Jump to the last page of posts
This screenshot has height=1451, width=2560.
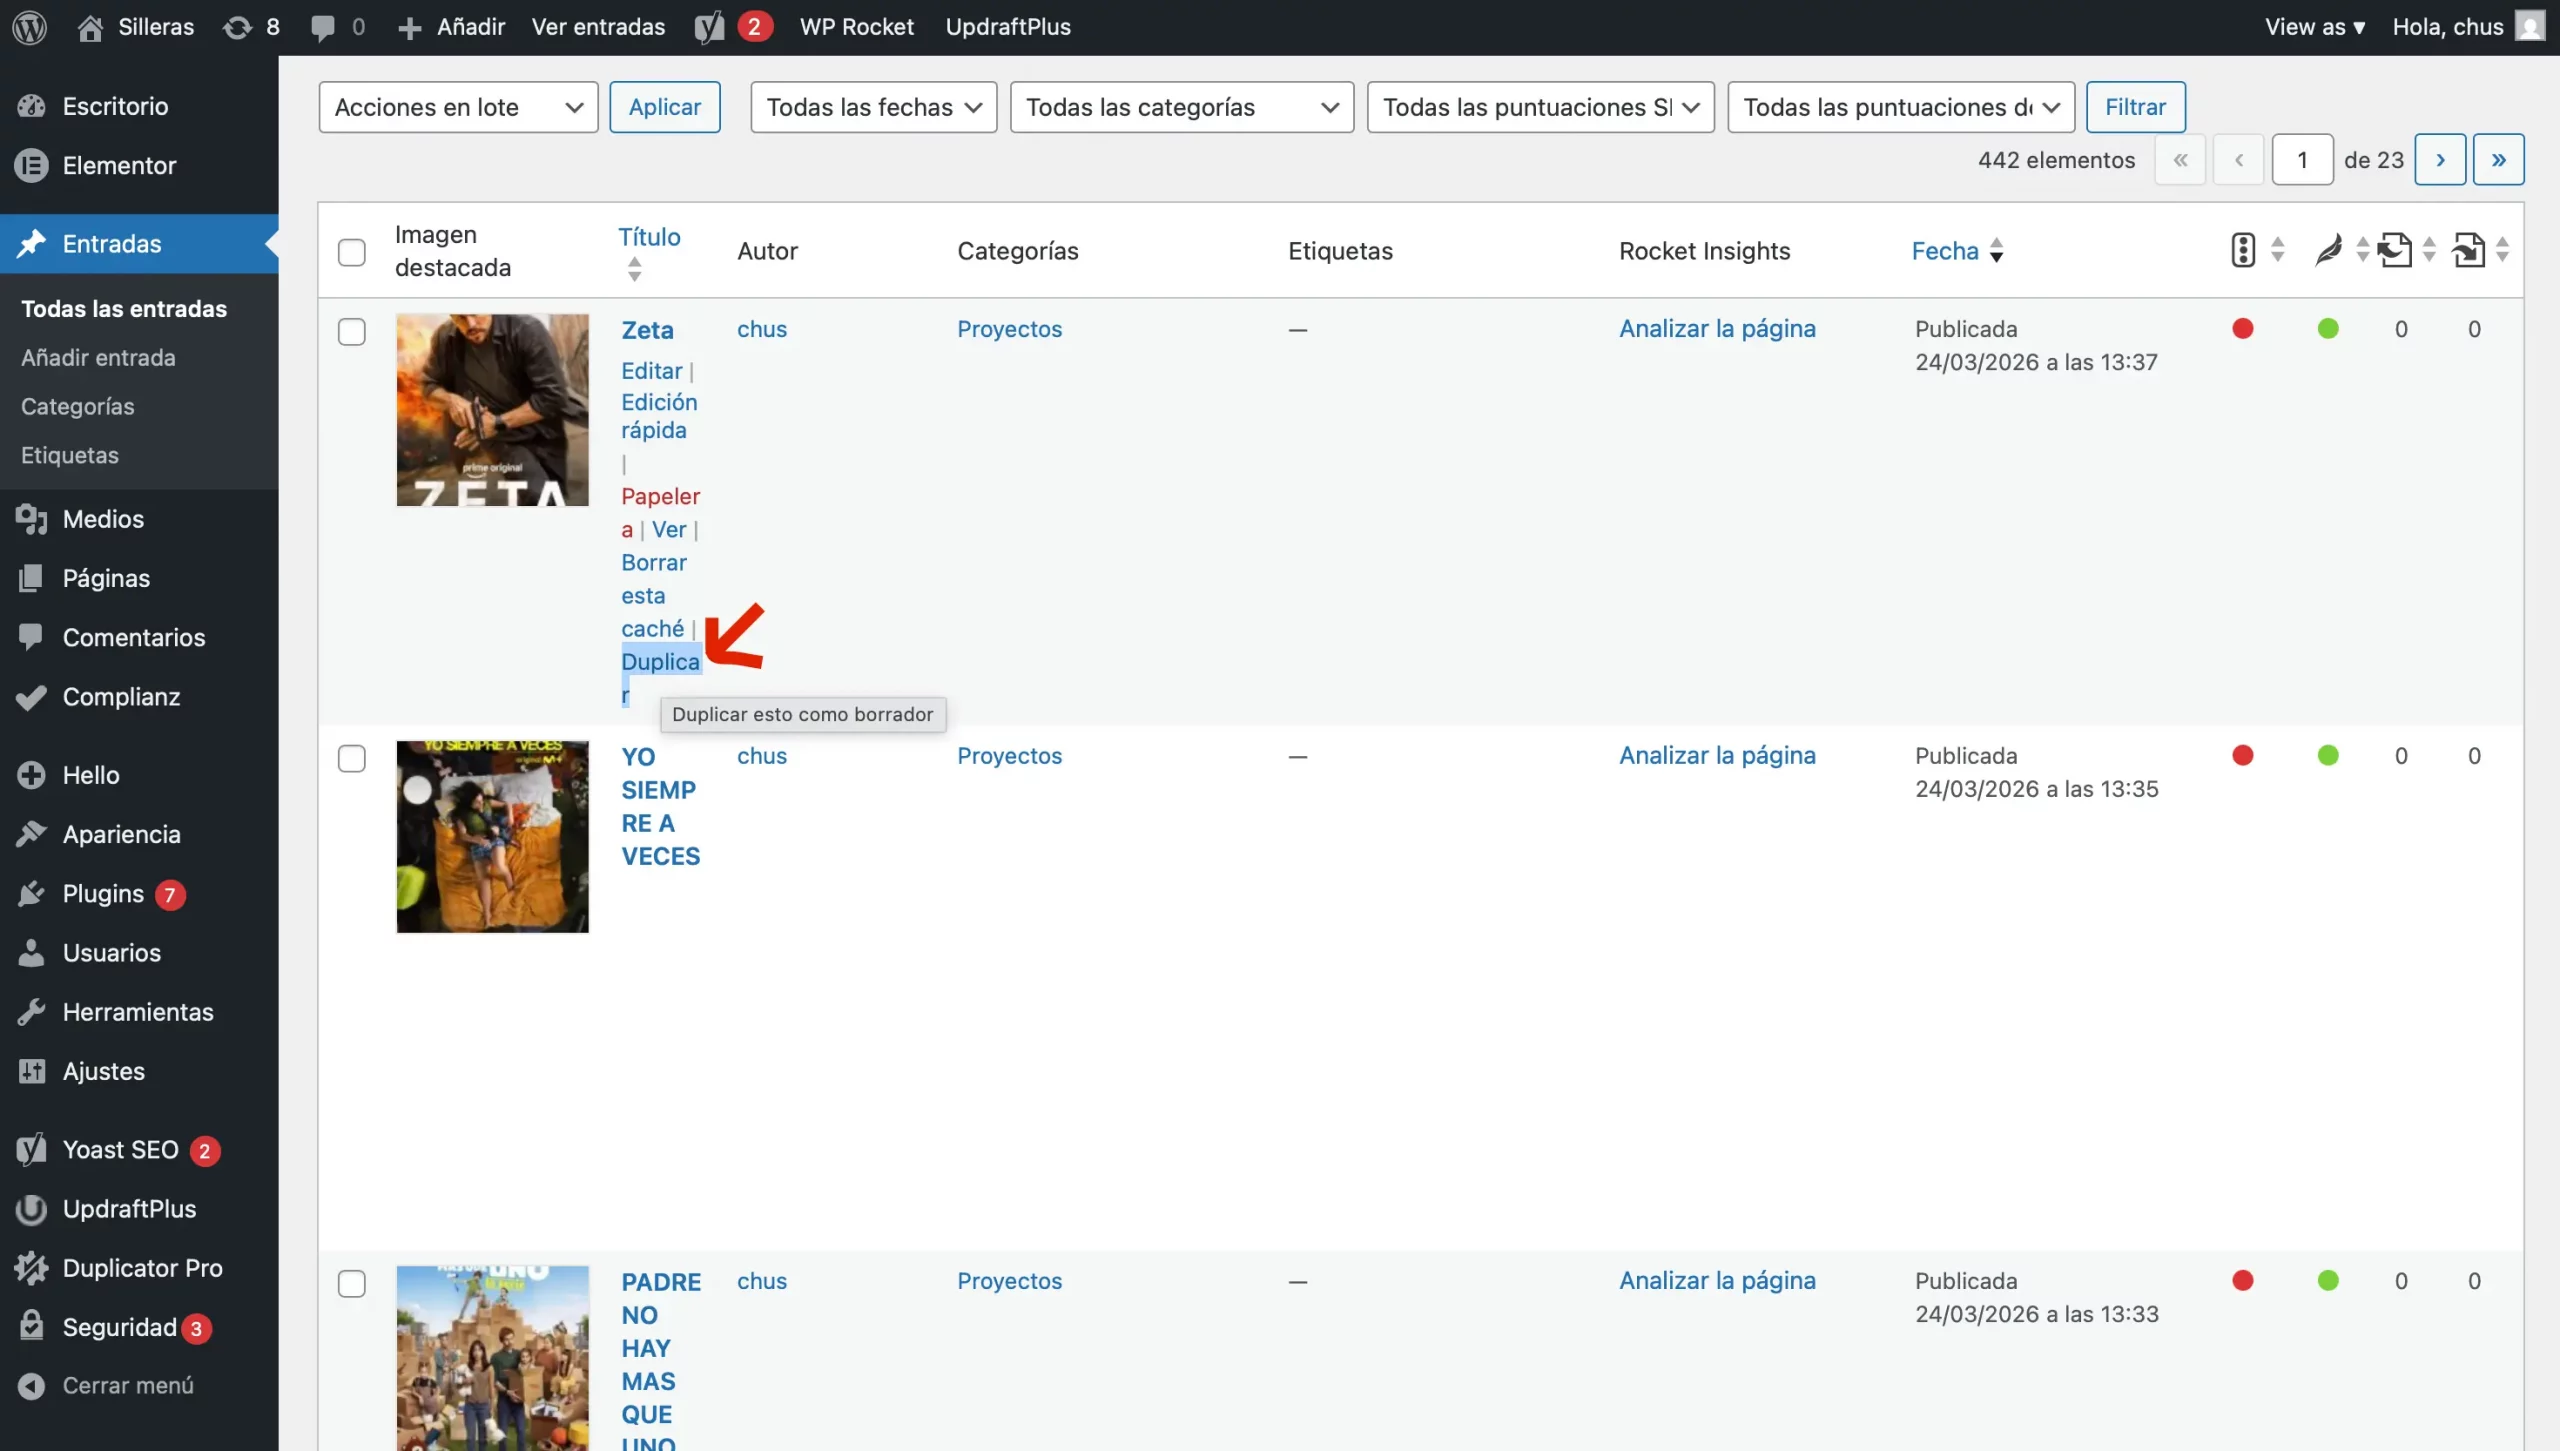click(2498, 160)
